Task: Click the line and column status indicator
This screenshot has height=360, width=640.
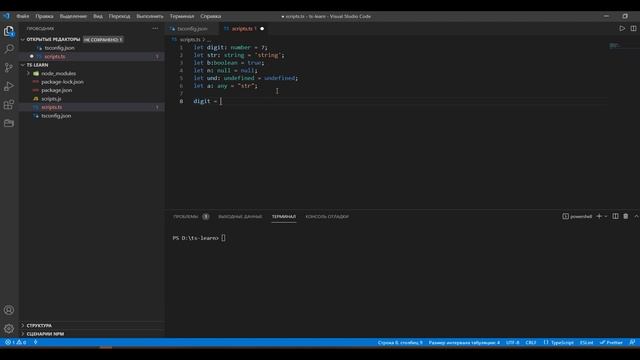Action: click(x=400, y=342)
